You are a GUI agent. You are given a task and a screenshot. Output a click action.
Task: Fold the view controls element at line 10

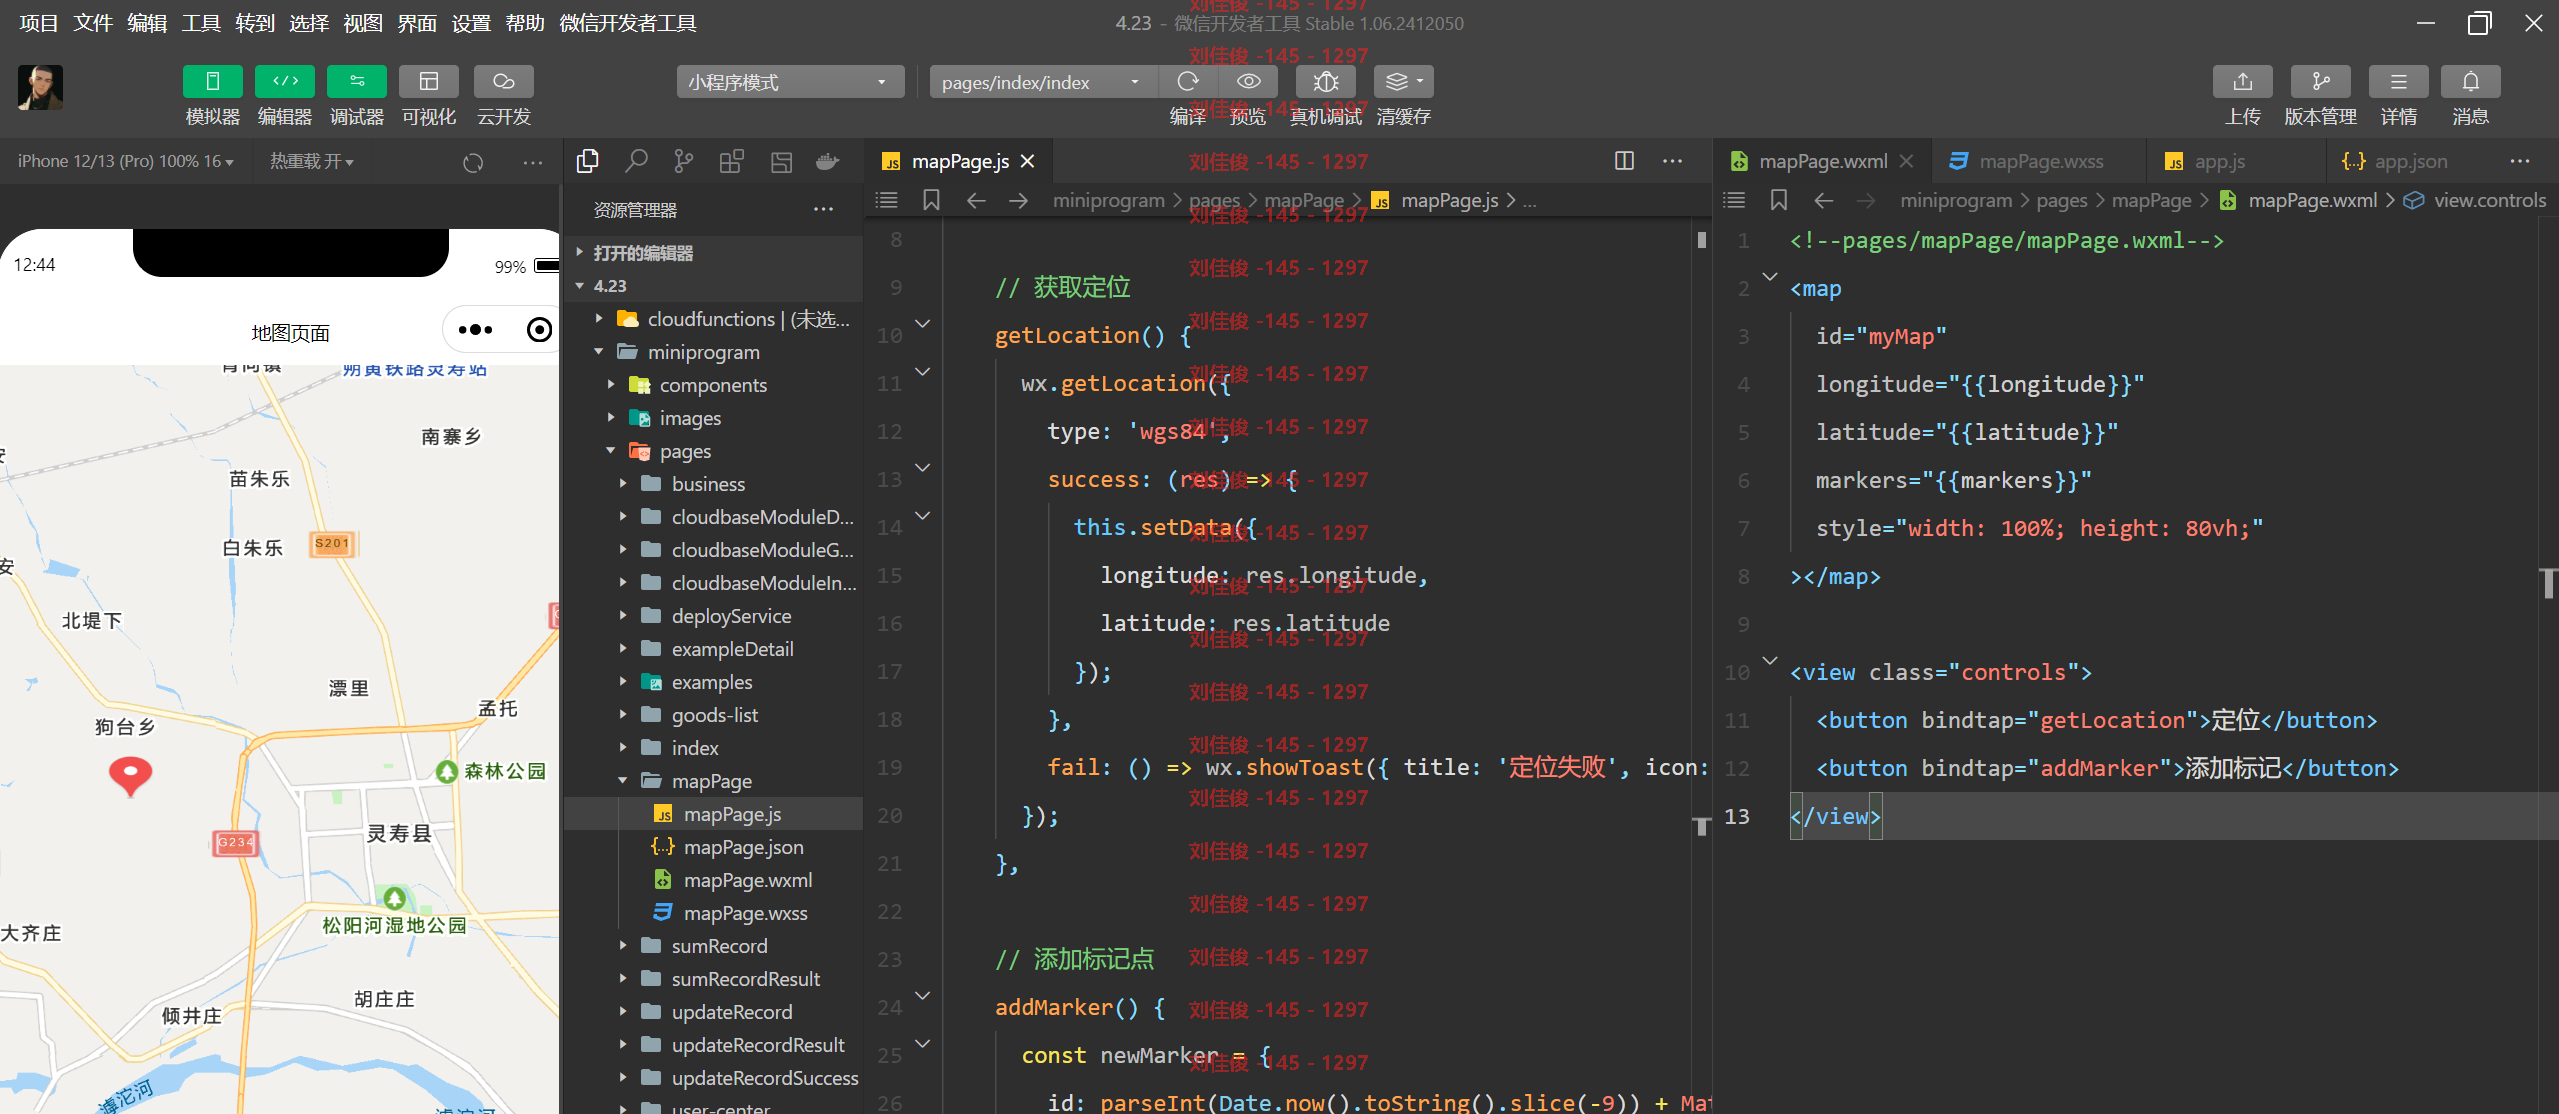[1770, 661]
